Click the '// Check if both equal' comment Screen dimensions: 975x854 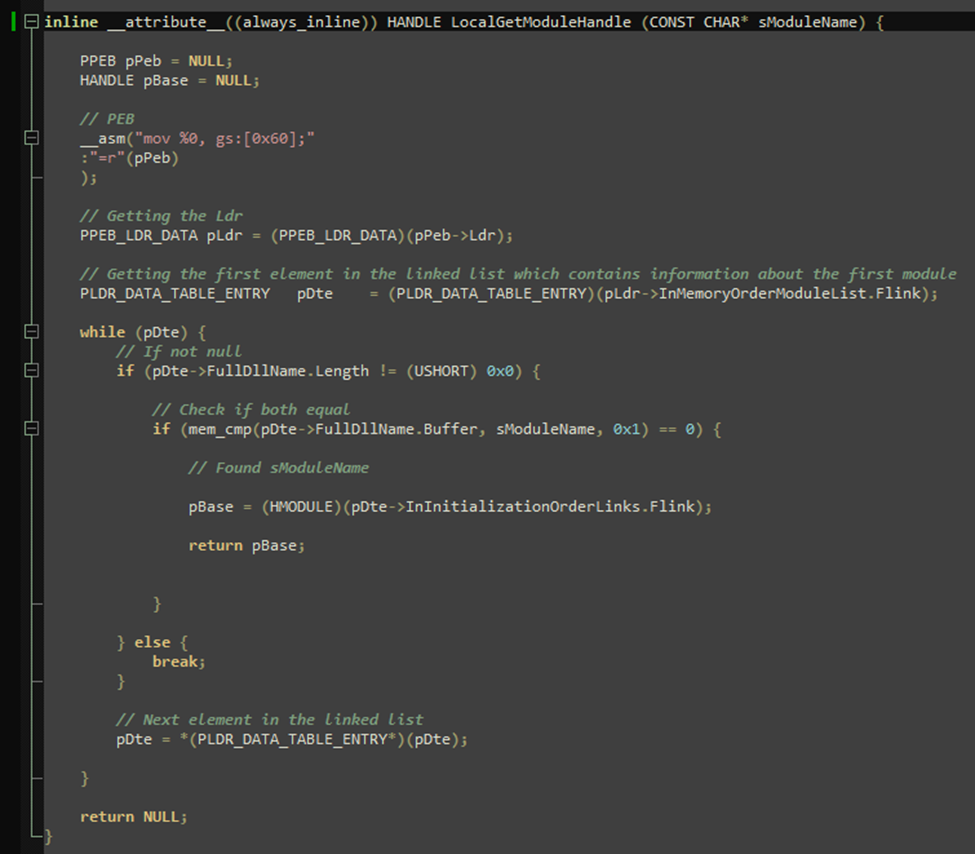(x=251, y=409)
